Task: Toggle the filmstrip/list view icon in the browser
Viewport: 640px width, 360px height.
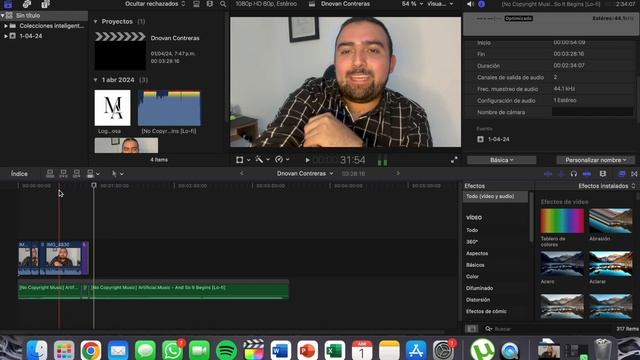Action: coord(196,4)
